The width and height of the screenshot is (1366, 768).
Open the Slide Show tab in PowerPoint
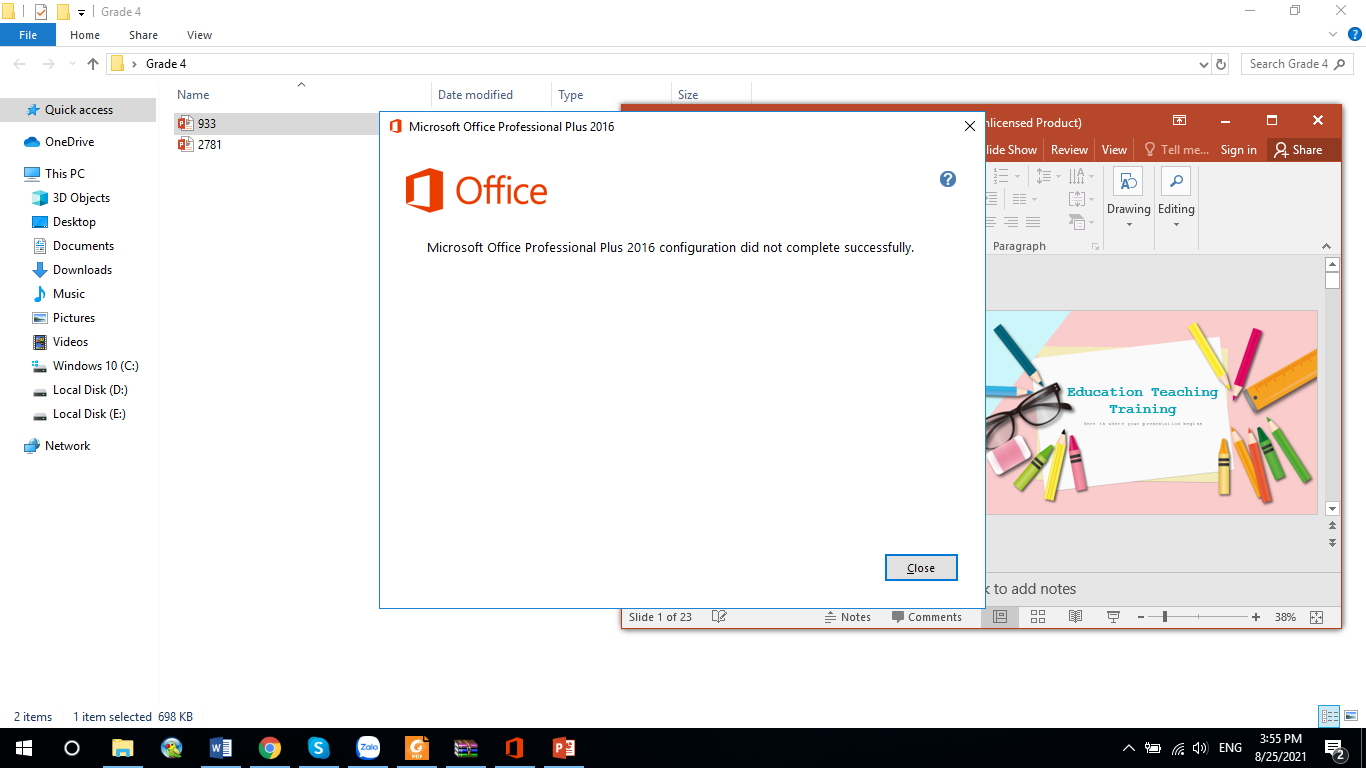tap(1012, 150)
